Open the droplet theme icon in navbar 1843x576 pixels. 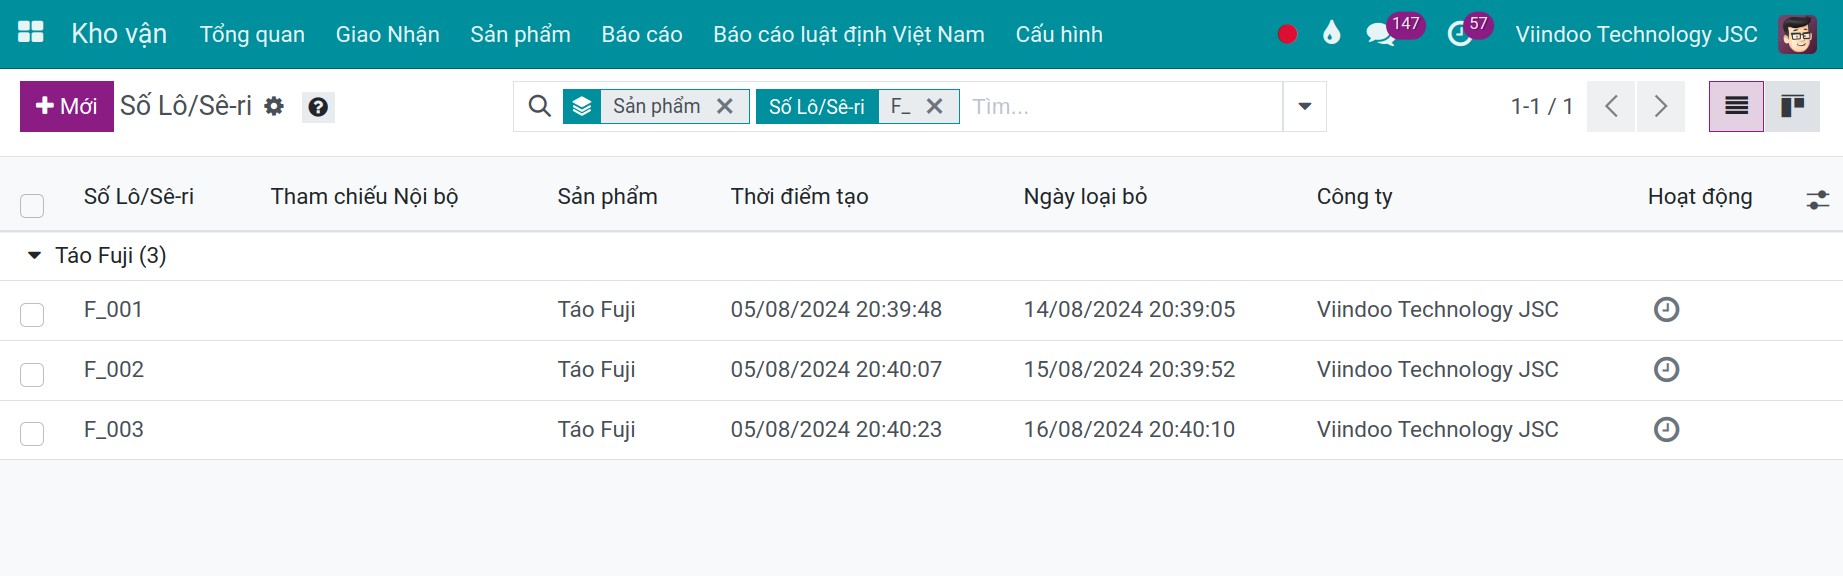pos(1331,33)
